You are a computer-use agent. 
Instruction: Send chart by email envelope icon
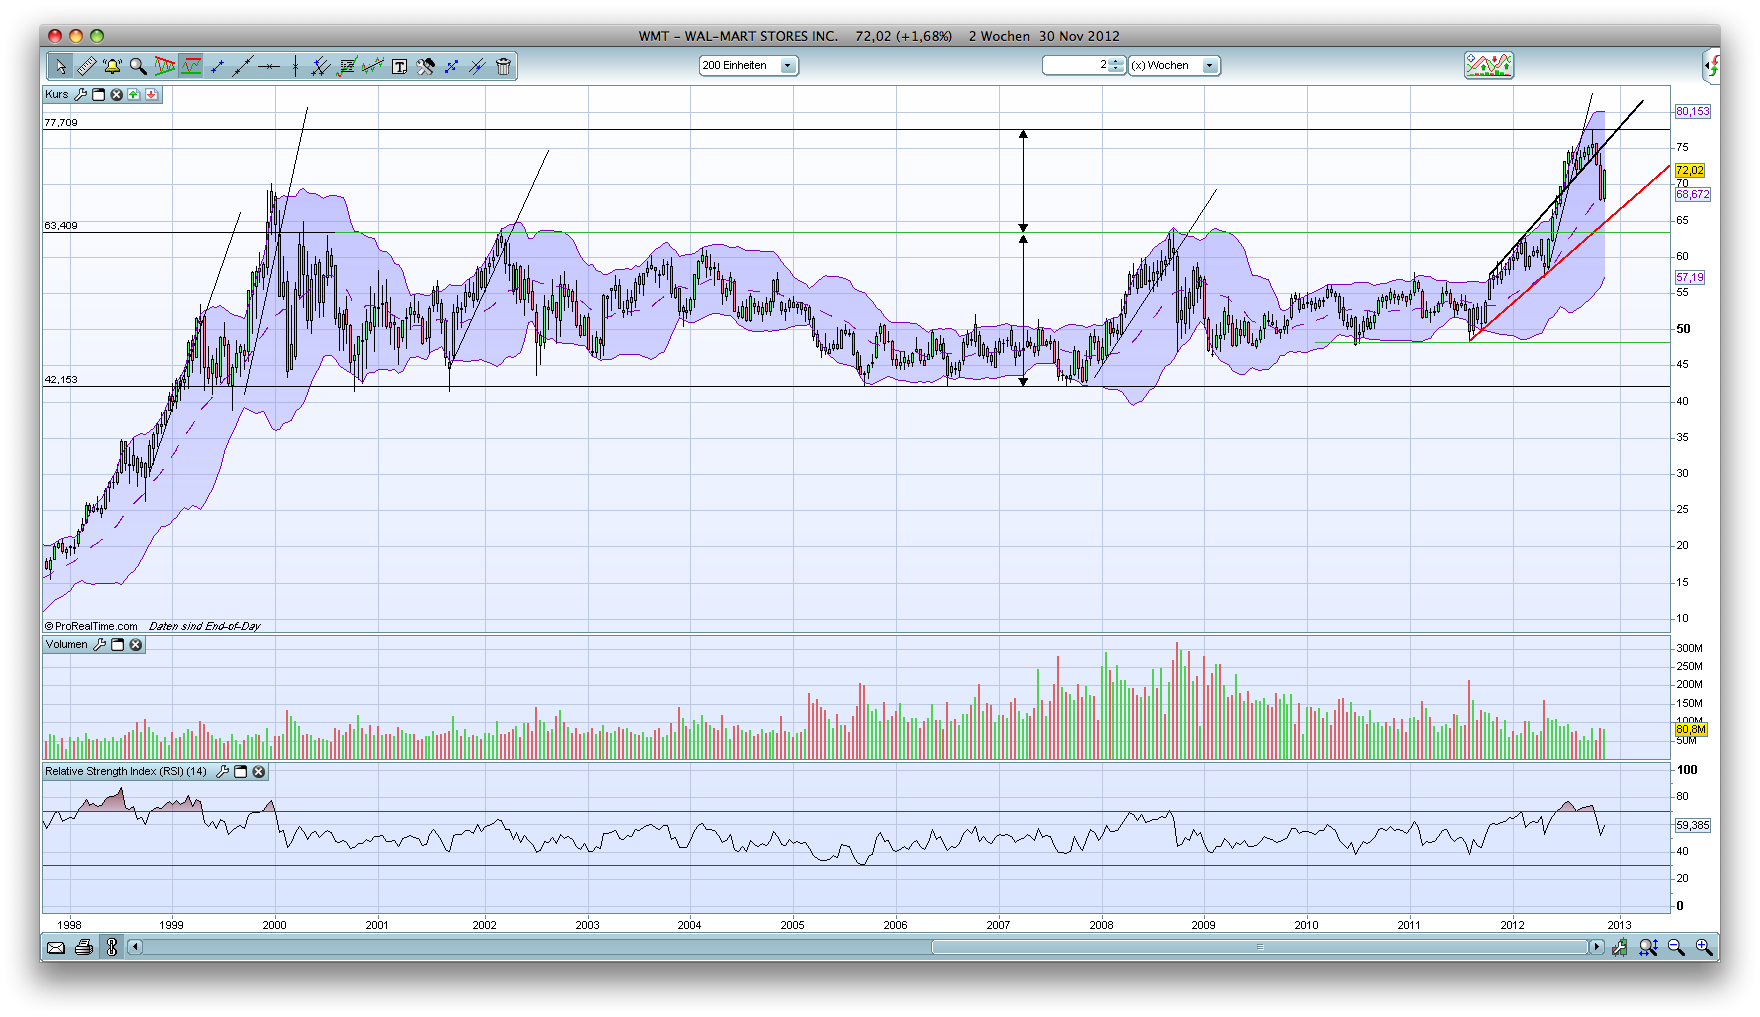click(56, 947)
